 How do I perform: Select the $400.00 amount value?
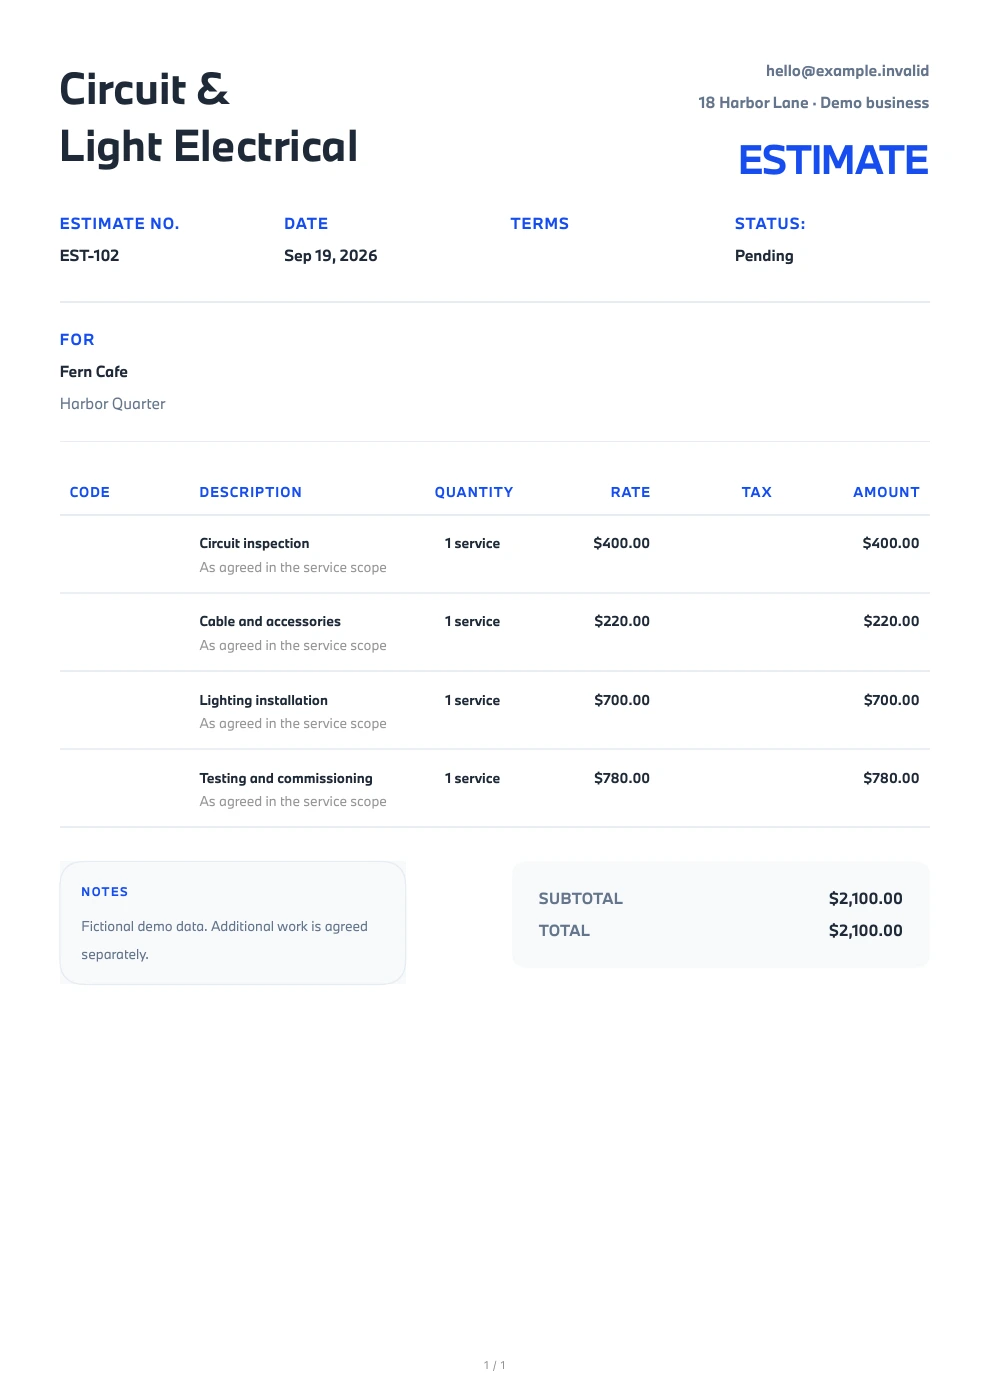tap(891, 543)
